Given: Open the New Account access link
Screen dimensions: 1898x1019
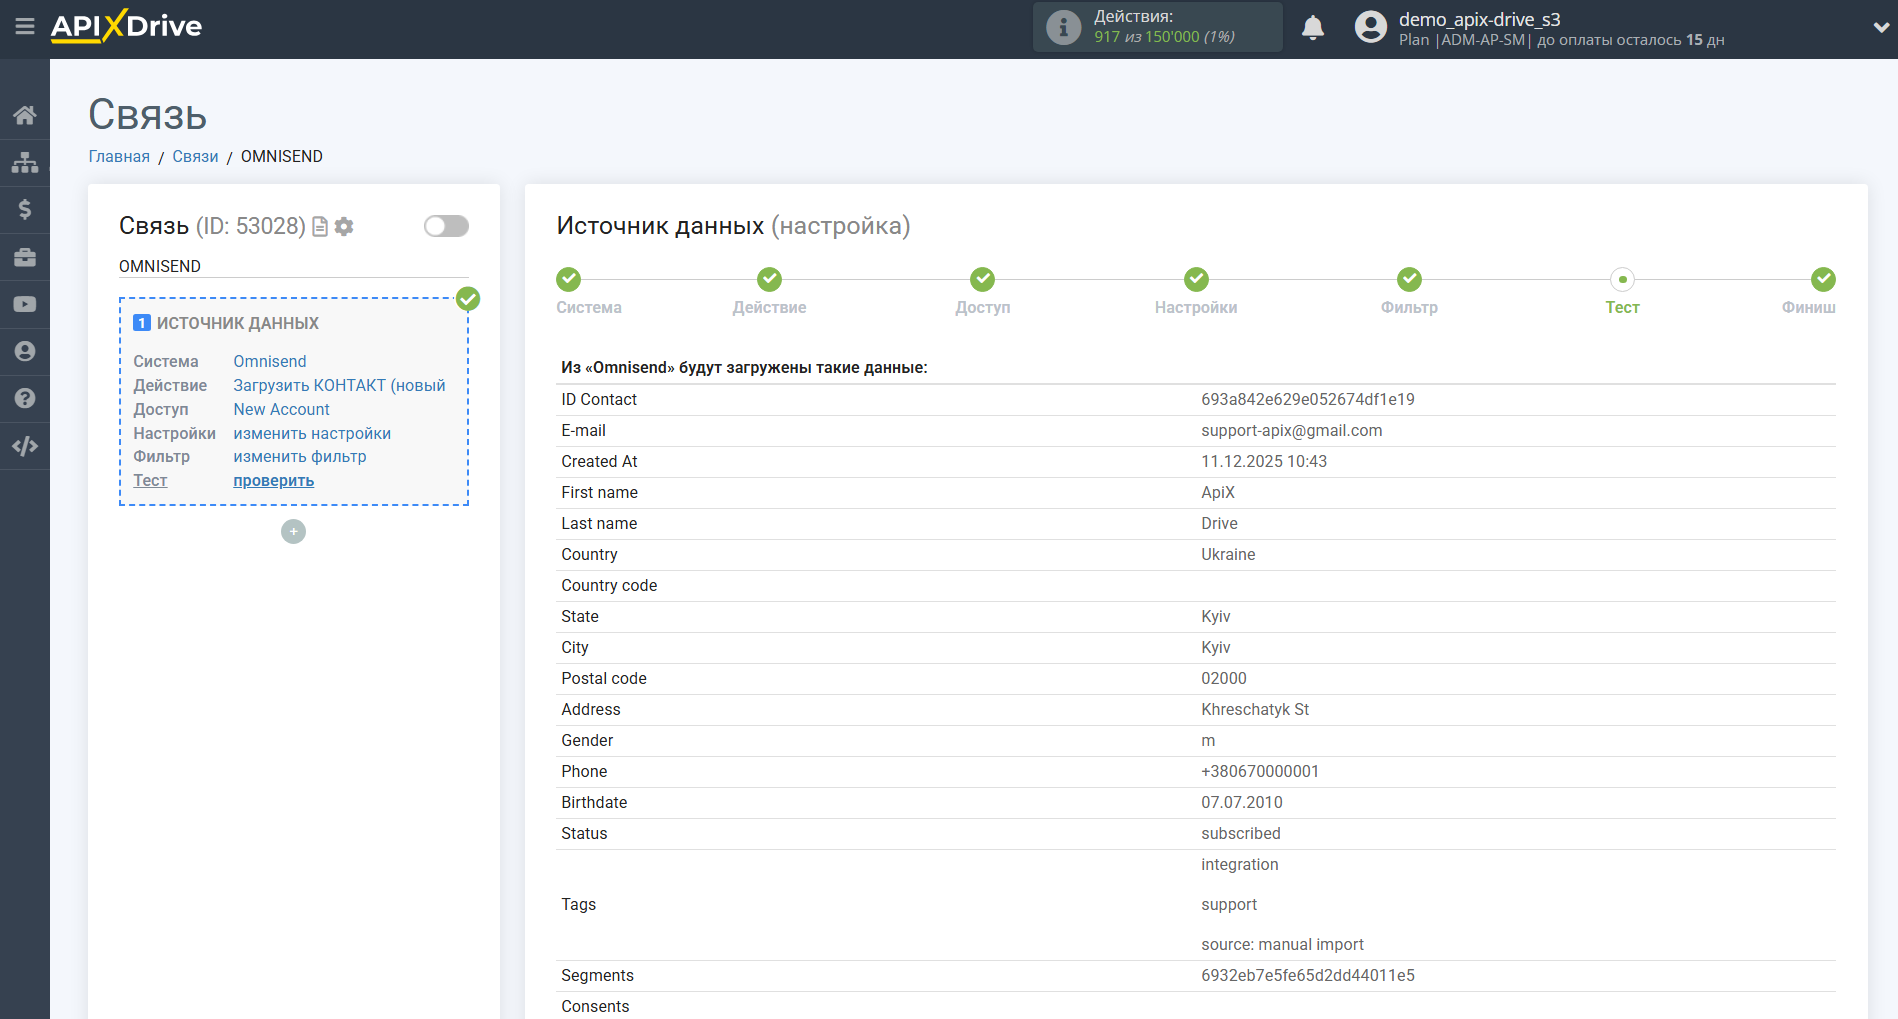Looking at the screenshot, I should (281, 410).
